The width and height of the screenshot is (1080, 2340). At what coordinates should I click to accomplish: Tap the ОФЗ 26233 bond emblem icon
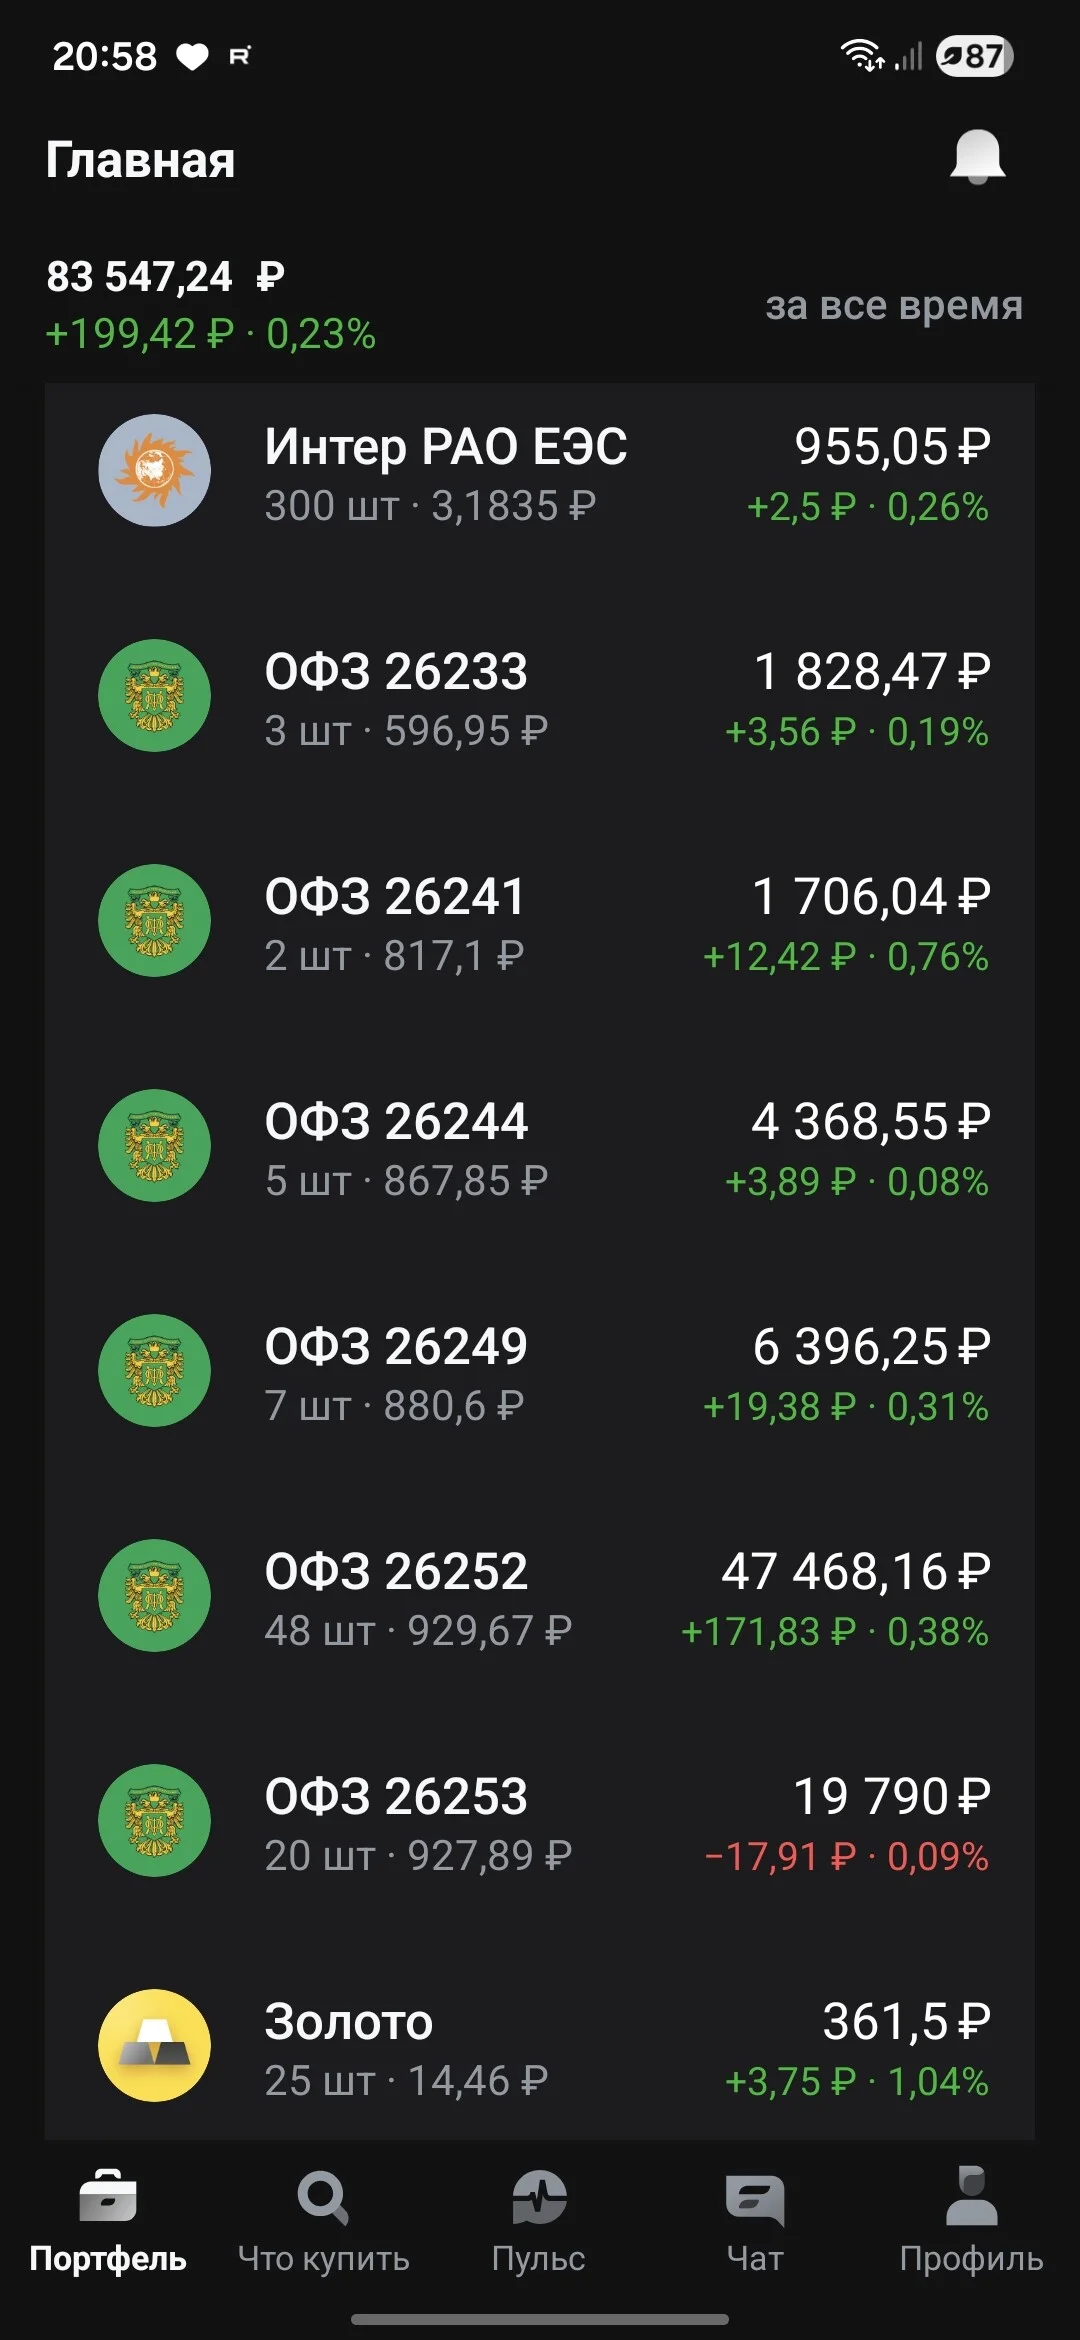pyautogui.click(x=154, y=695)
